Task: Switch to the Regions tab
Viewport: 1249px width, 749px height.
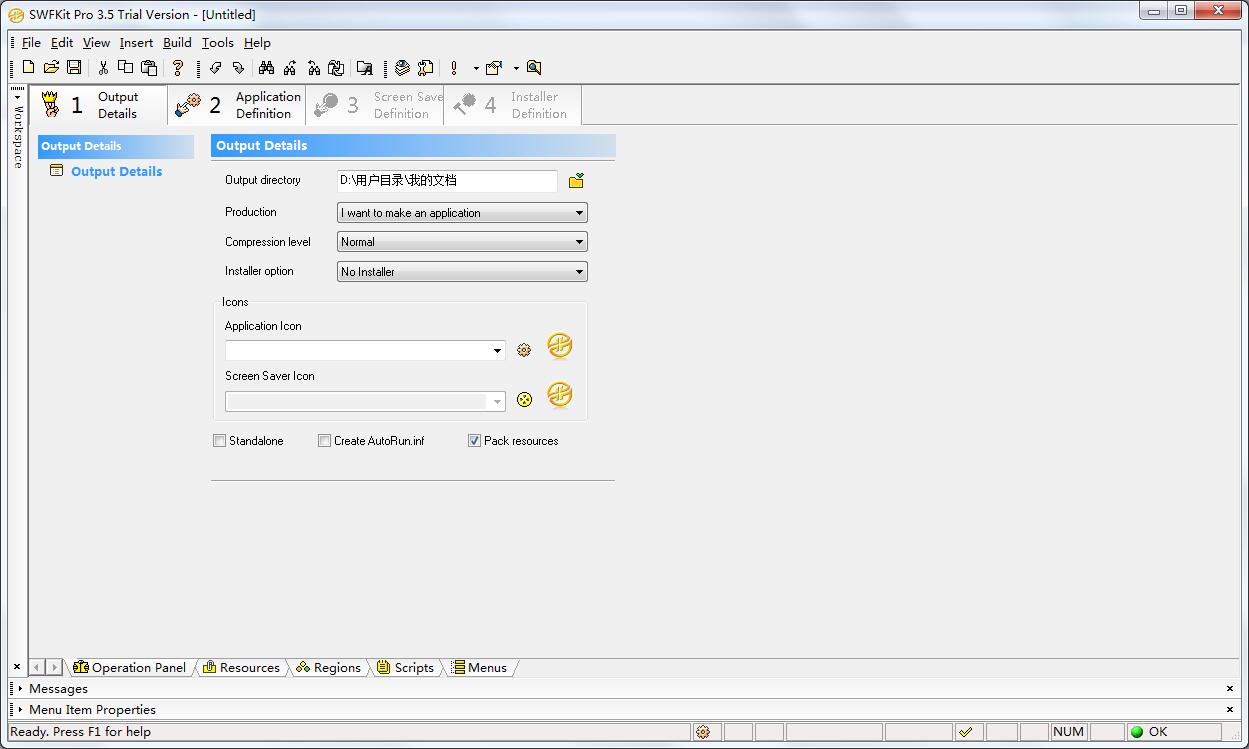Action: point(328,668)
